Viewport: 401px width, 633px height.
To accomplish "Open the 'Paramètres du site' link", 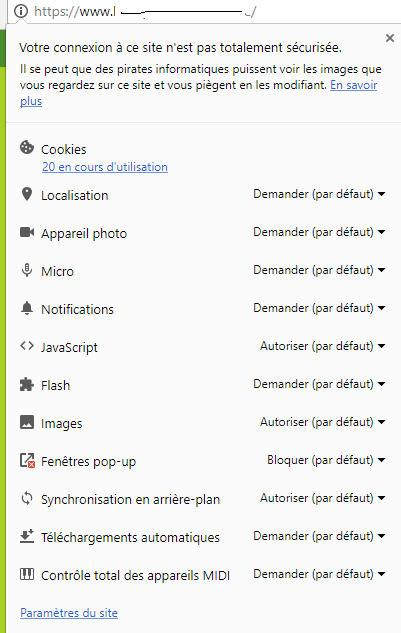I will coord(69,613).
